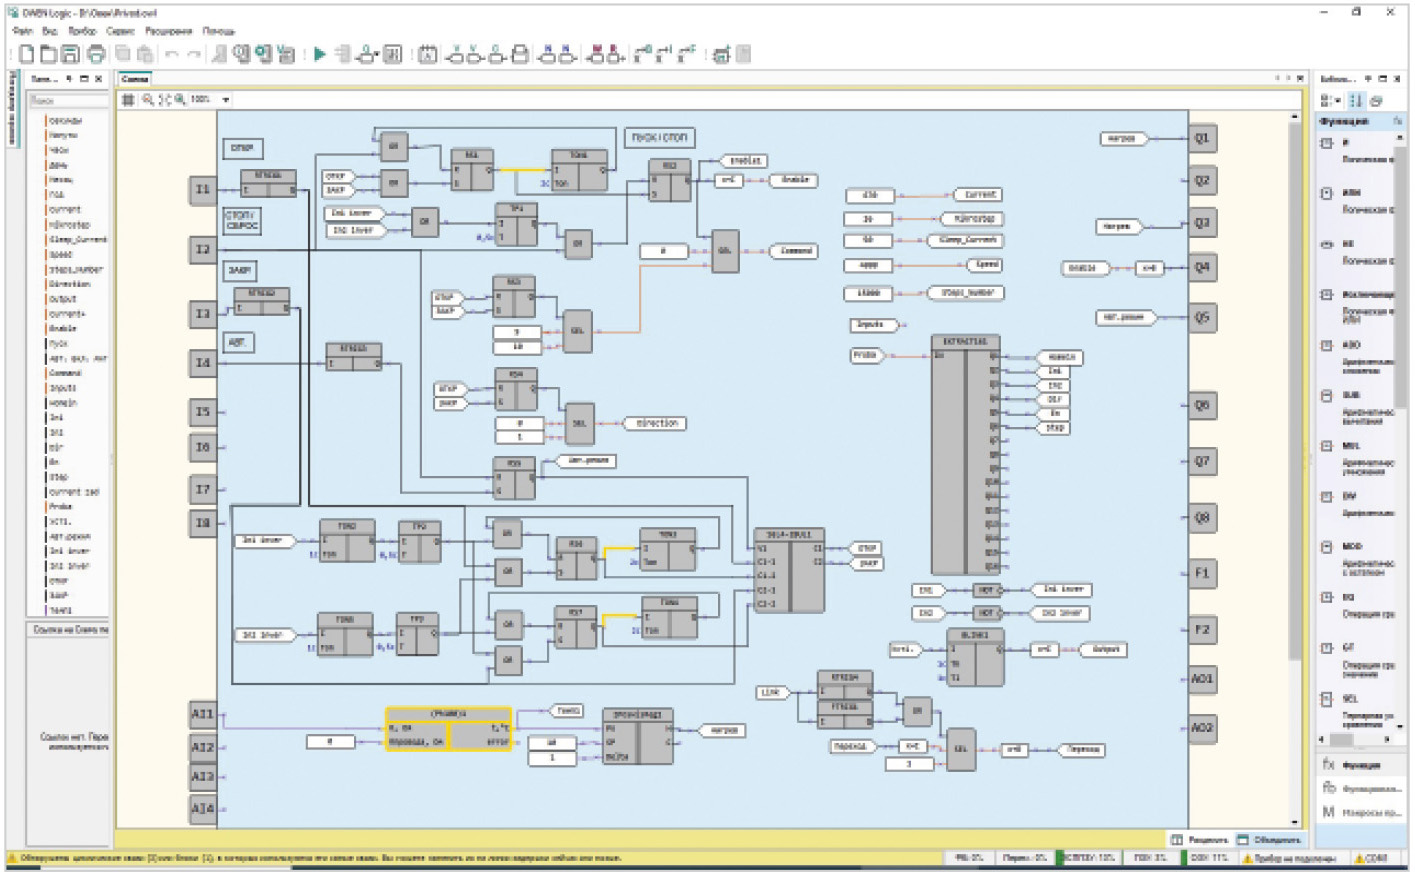Toggle pin on the variables panel
The image size is (1415, 874).
click(69, 79)
